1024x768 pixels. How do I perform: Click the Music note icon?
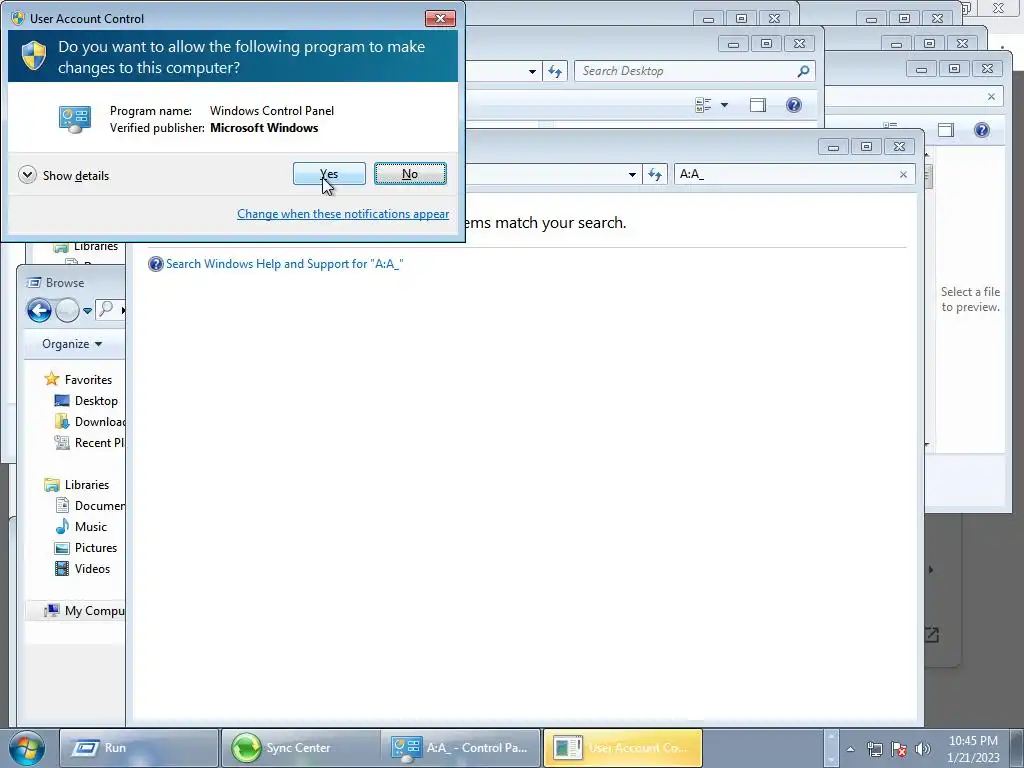click(62, 526)
